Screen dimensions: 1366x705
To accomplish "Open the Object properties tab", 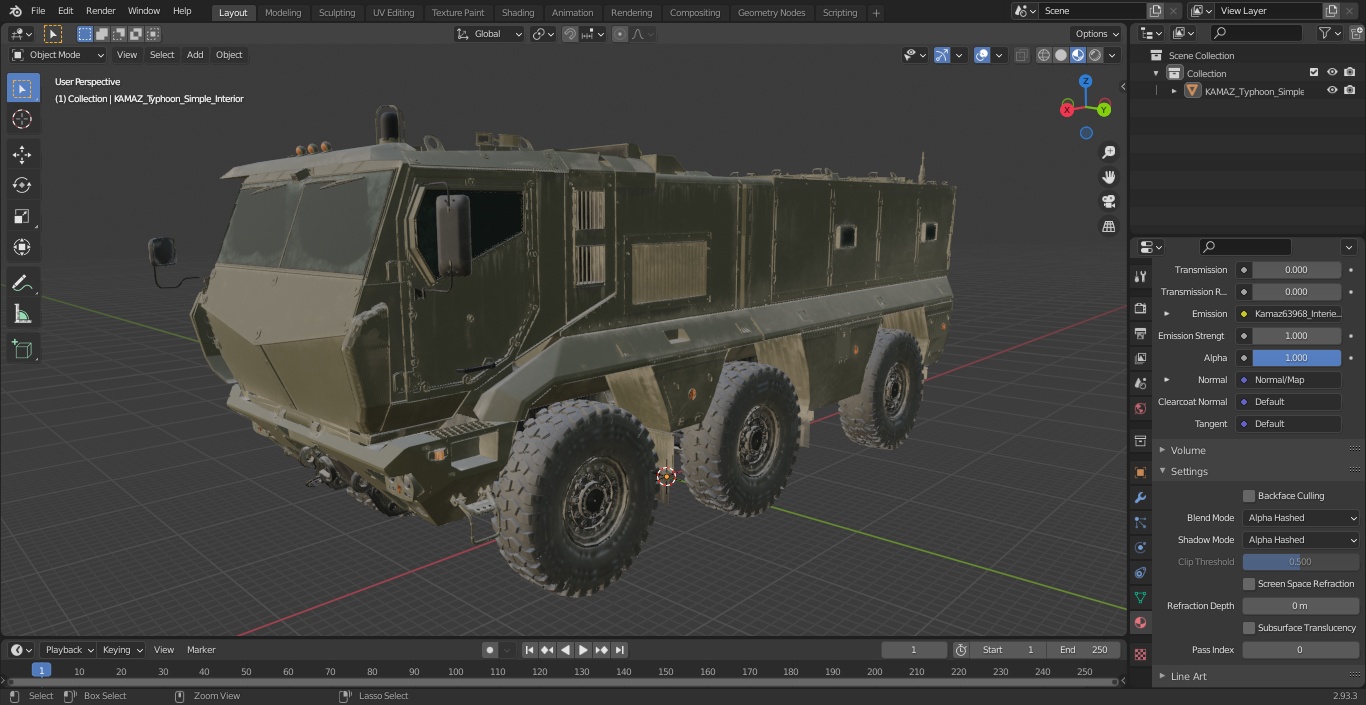I will click(x=1140, y=472).
